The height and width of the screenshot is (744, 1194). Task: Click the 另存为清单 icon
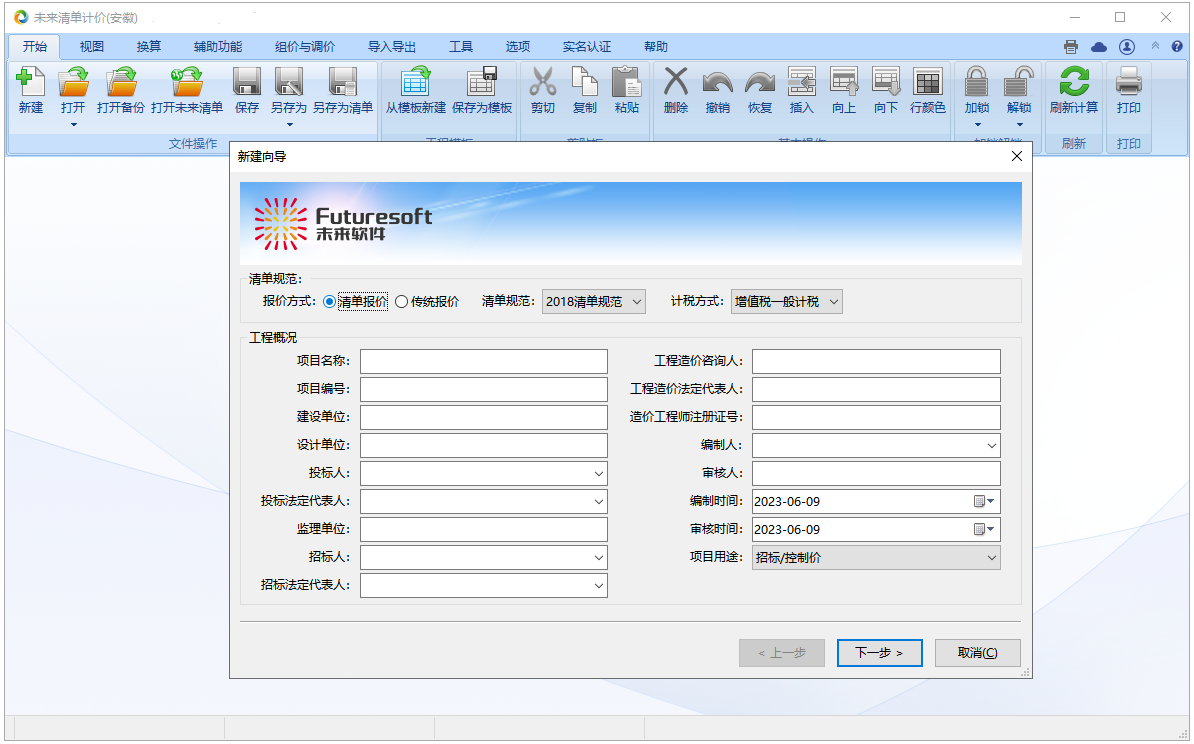tap(343, 82)
